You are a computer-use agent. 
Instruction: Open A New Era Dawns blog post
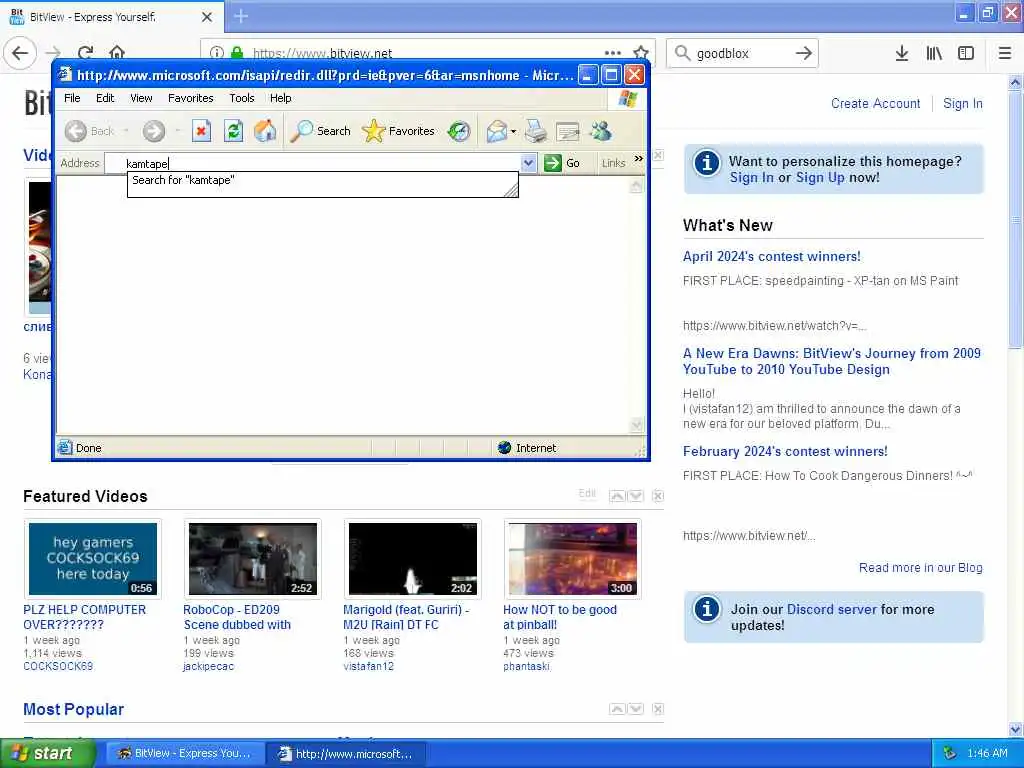(831, 361)
